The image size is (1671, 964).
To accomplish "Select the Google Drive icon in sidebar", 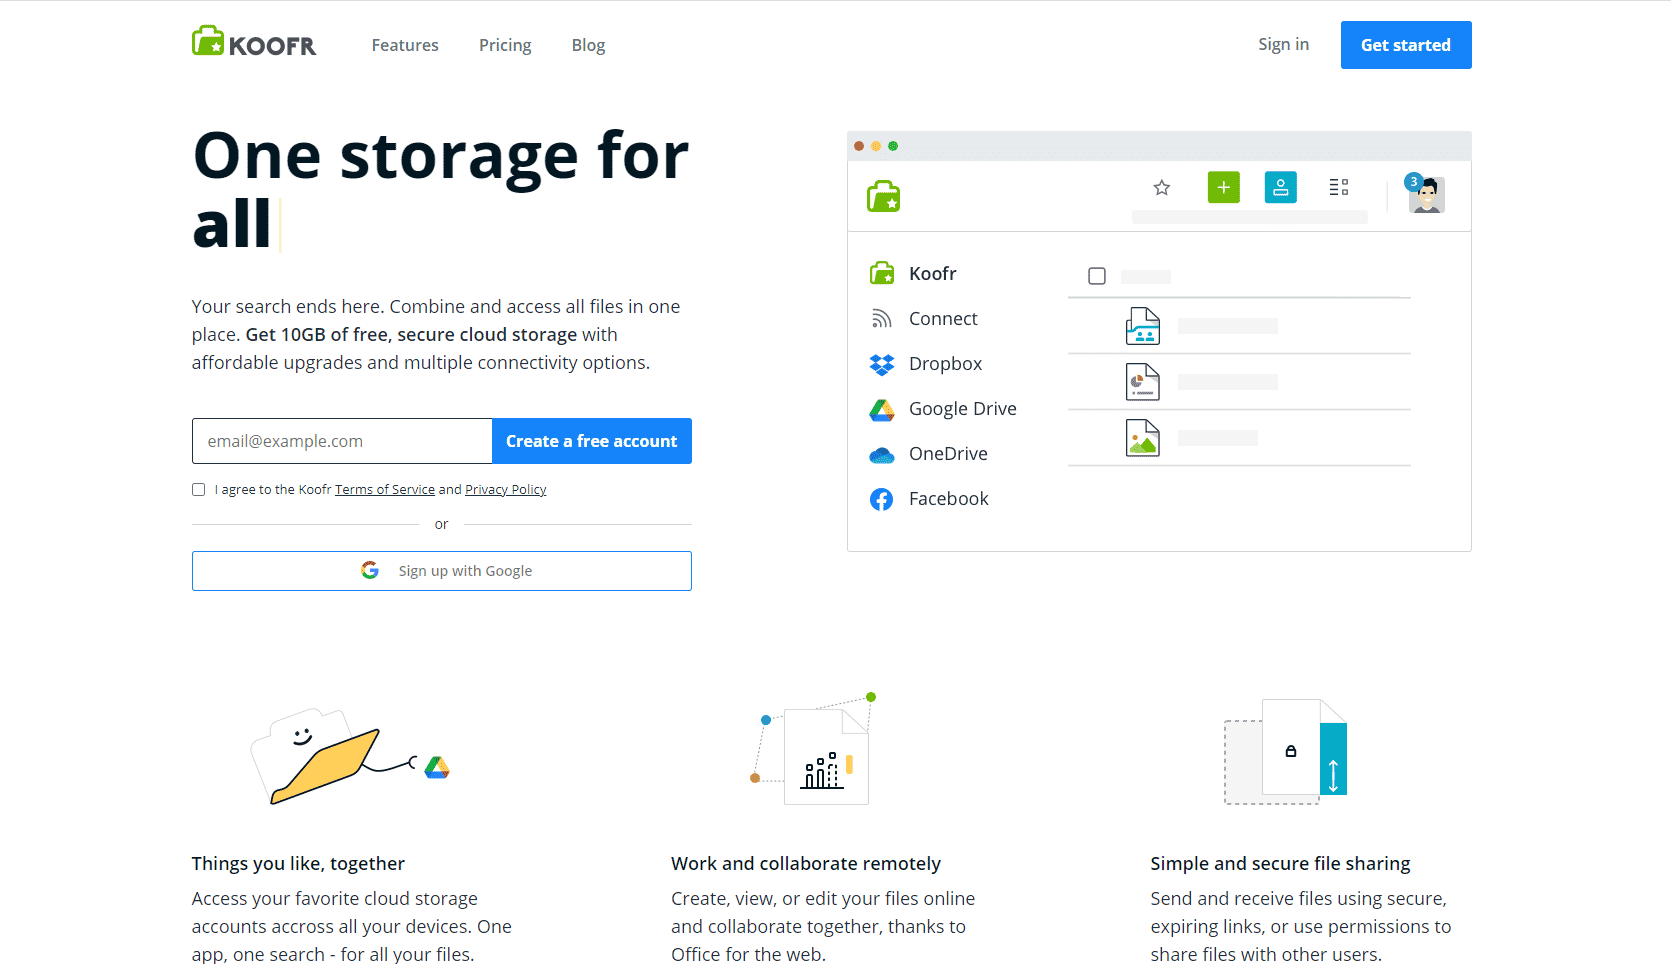I will pyautogui.click(x=882, y=409).
